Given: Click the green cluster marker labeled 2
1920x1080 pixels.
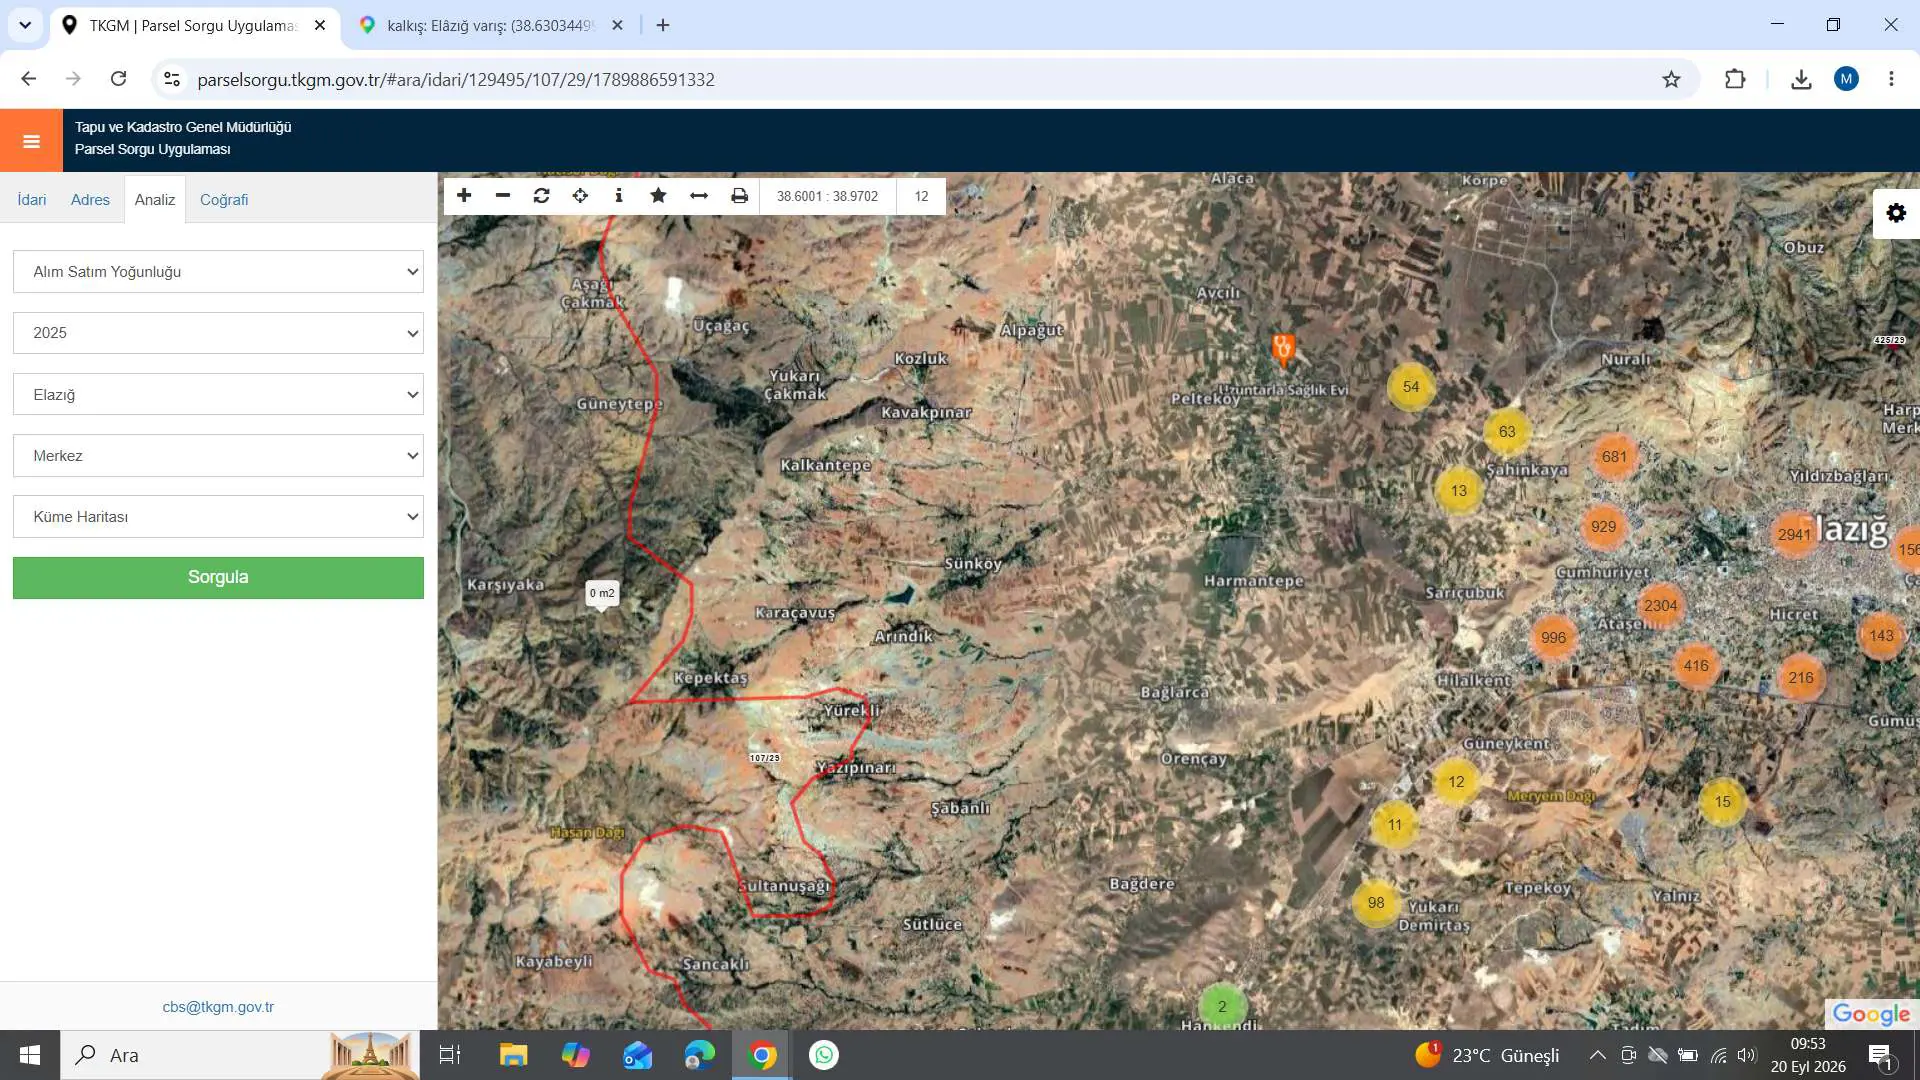Looking at the screenshot, I should (1222, 1007).
